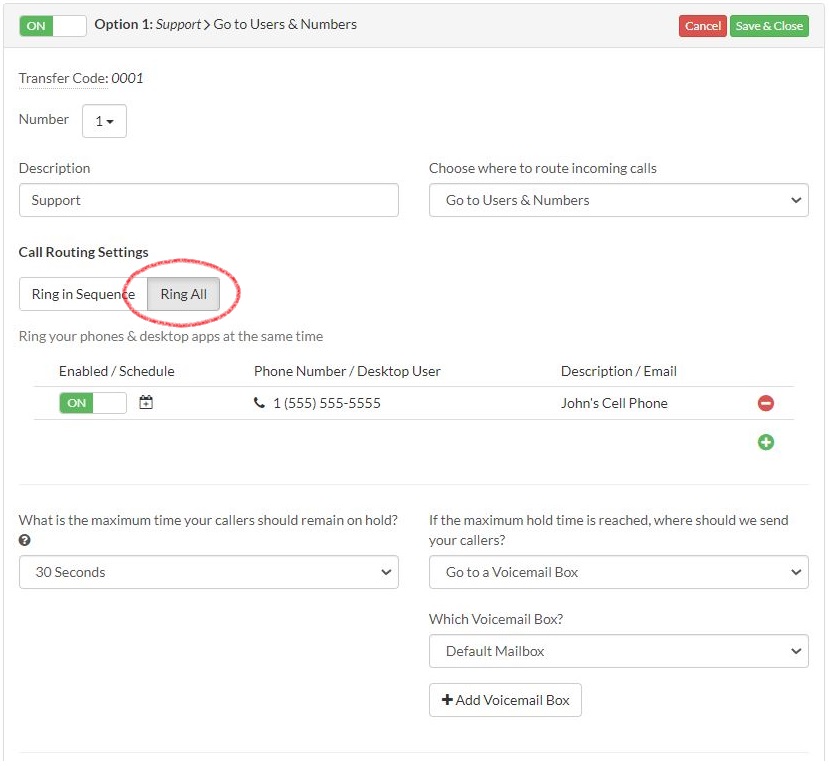Expand the Go to Users & Numbers dropdown

click(x=618, y=200)
